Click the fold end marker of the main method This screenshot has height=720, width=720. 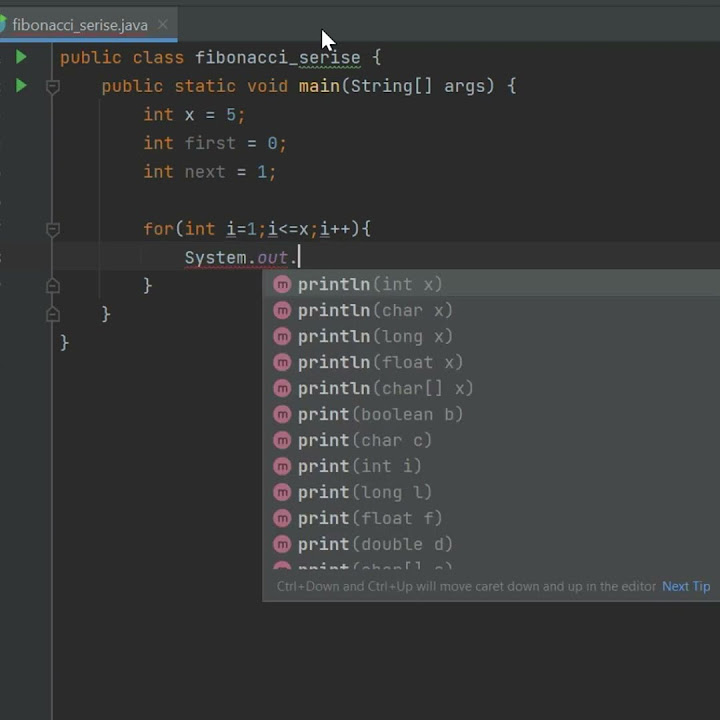click(x=53, y=314)
